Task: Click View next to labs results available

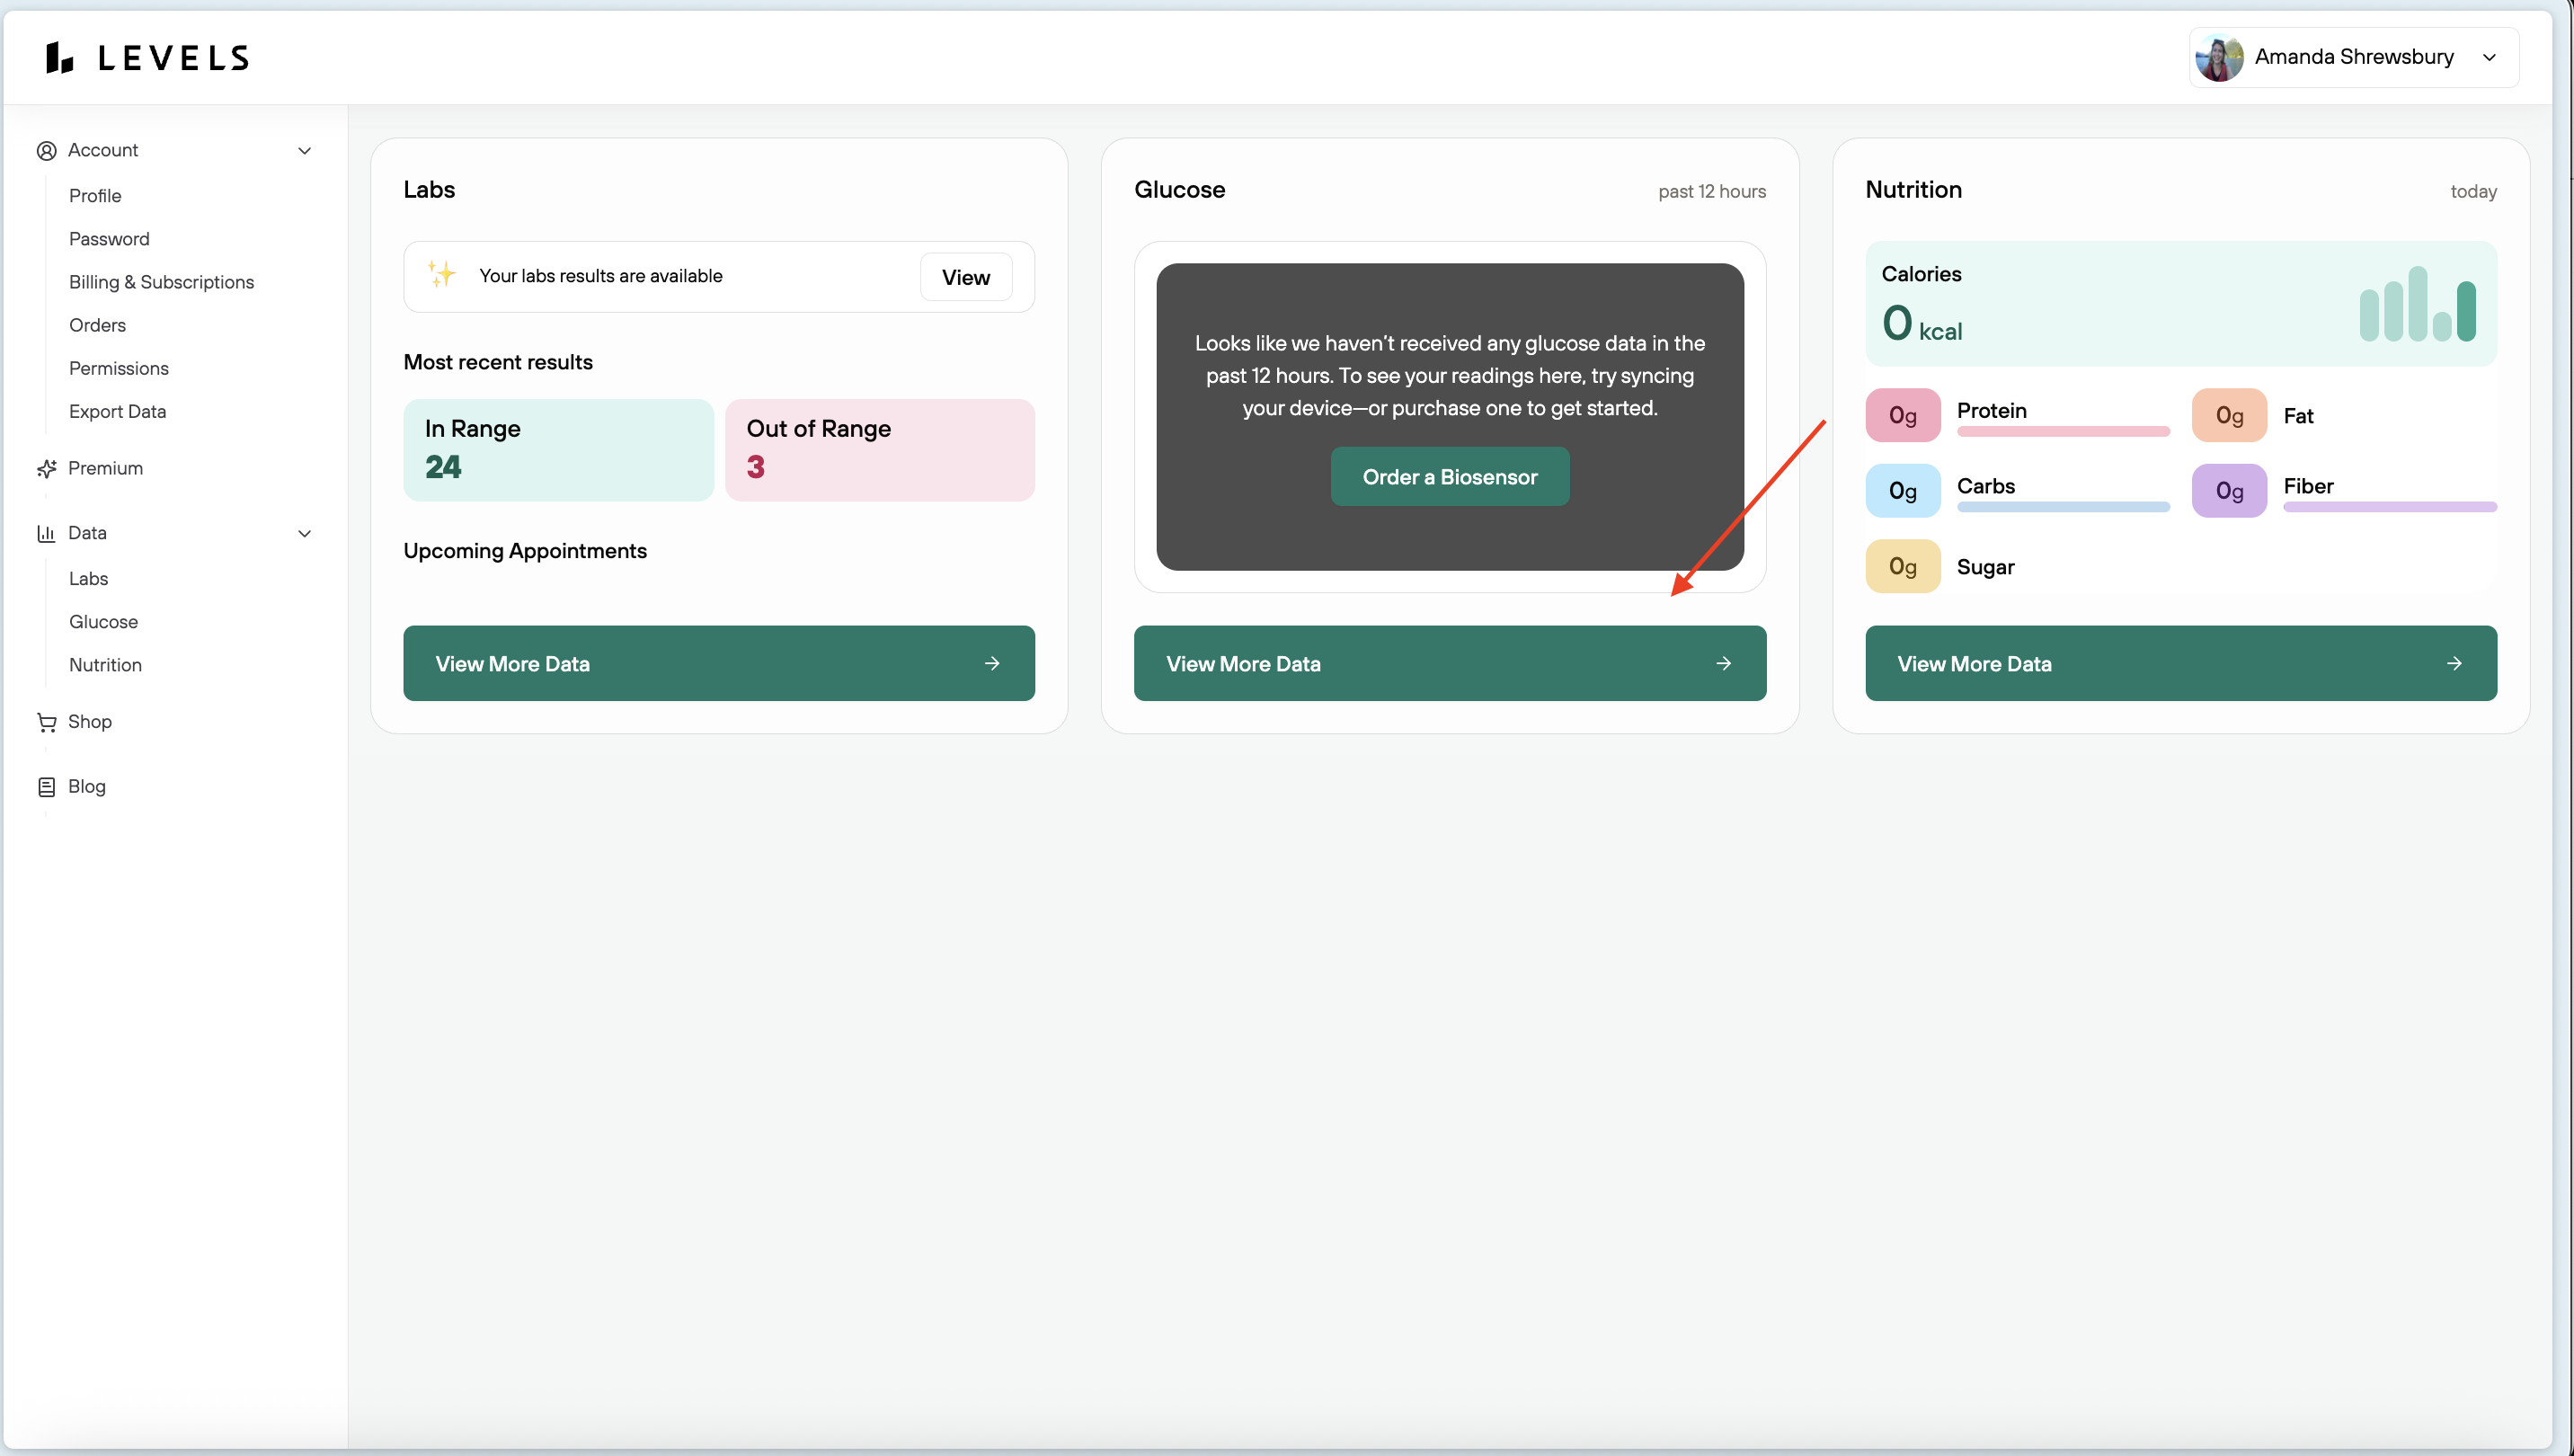Action: pyautogui.click(x=965, y=277)
